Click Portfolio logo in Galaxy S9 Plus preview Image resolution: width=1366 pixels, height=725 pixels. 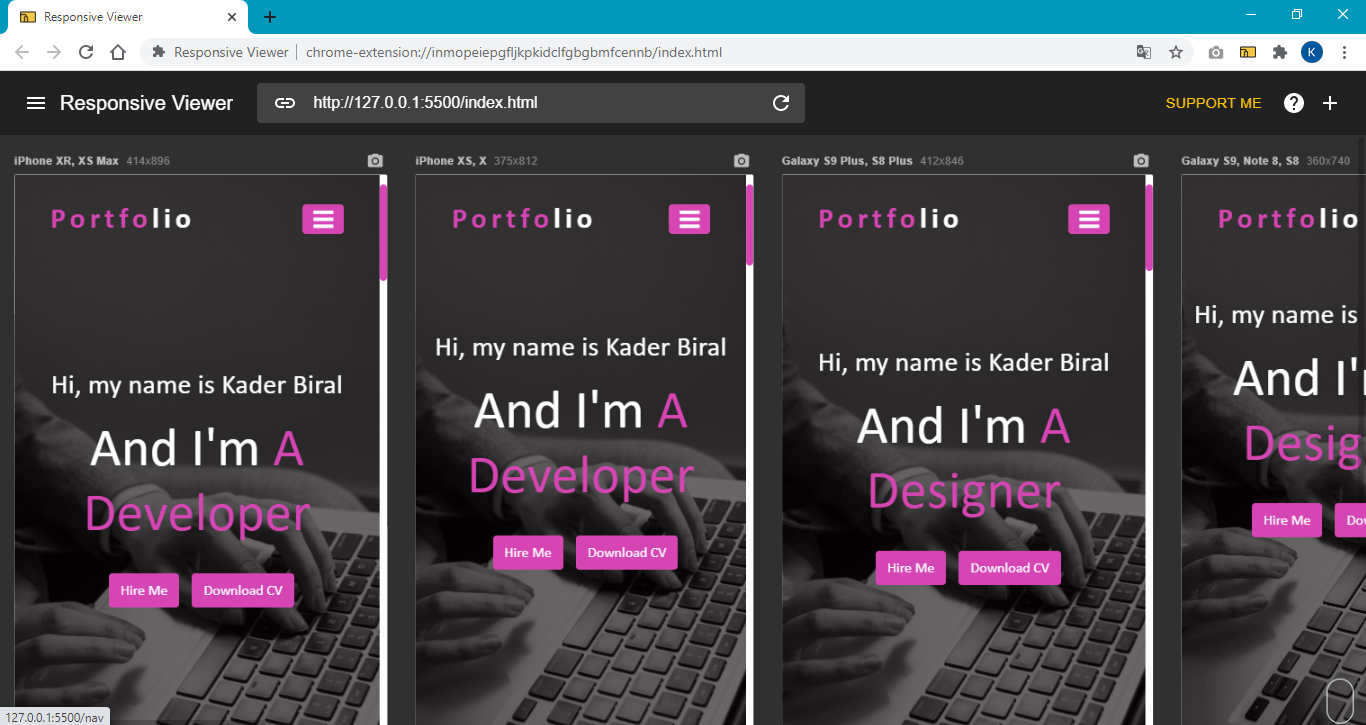(889, 219)
